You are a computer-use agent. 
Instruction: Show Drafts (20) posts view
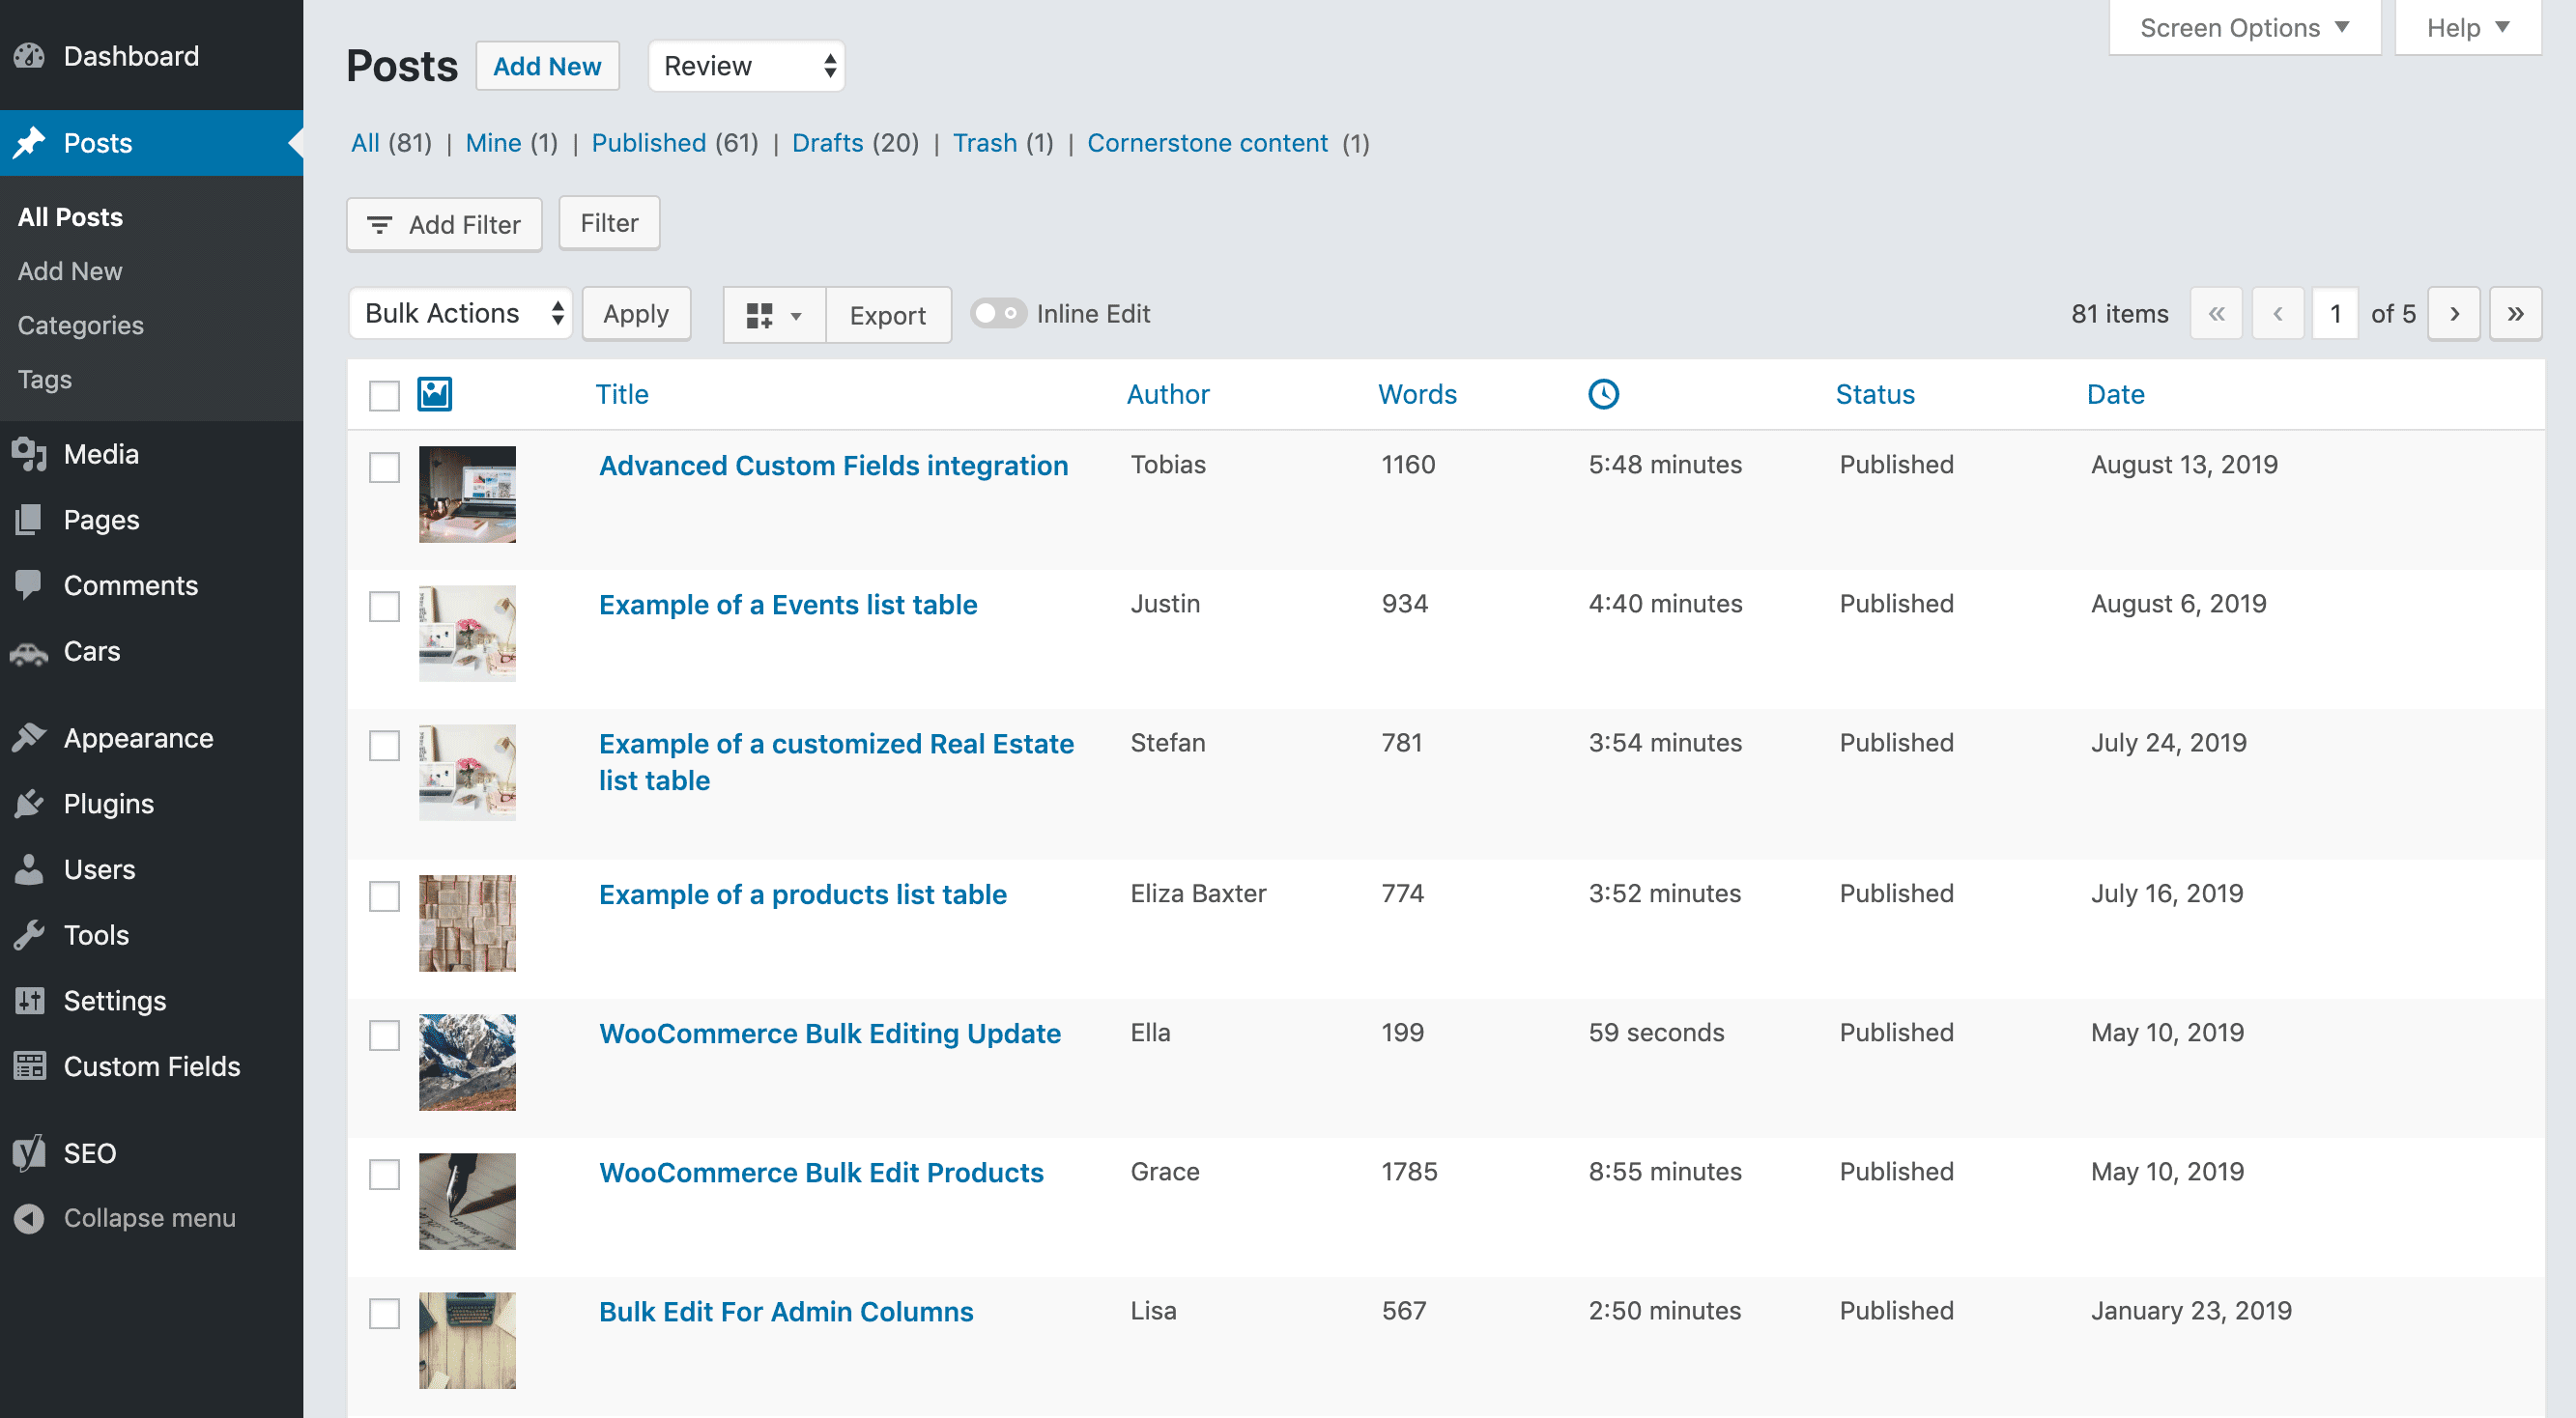point(855,143)
